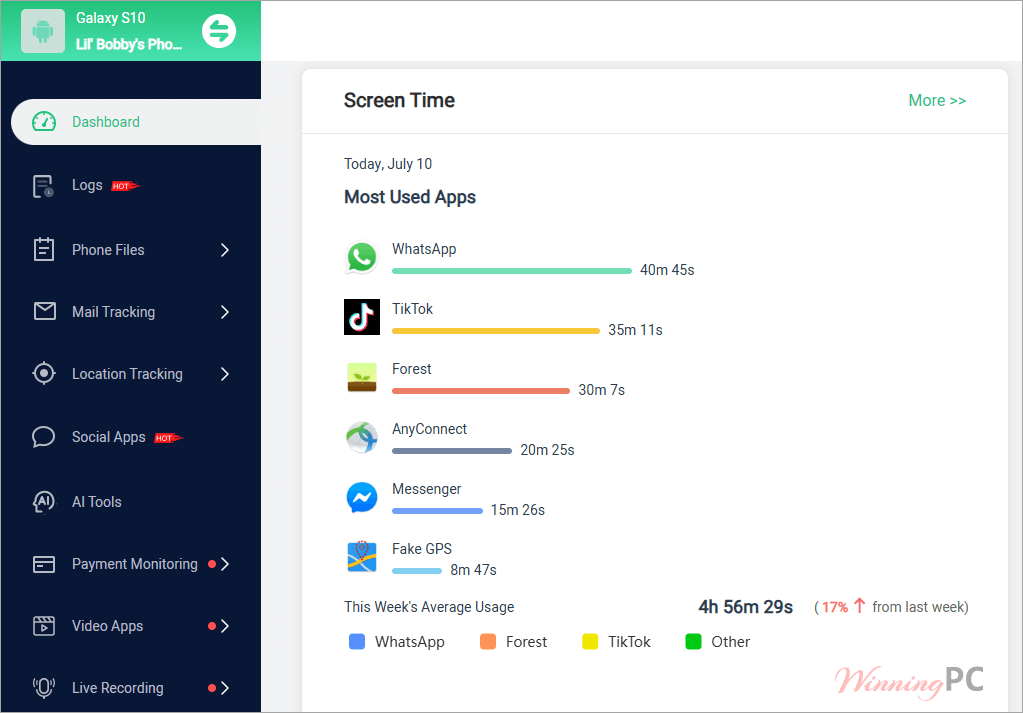The image size is (1023, 713).
Task: Click the Fake GPS light blue bar
Action: pyautogui.click(x=417, y=571)
